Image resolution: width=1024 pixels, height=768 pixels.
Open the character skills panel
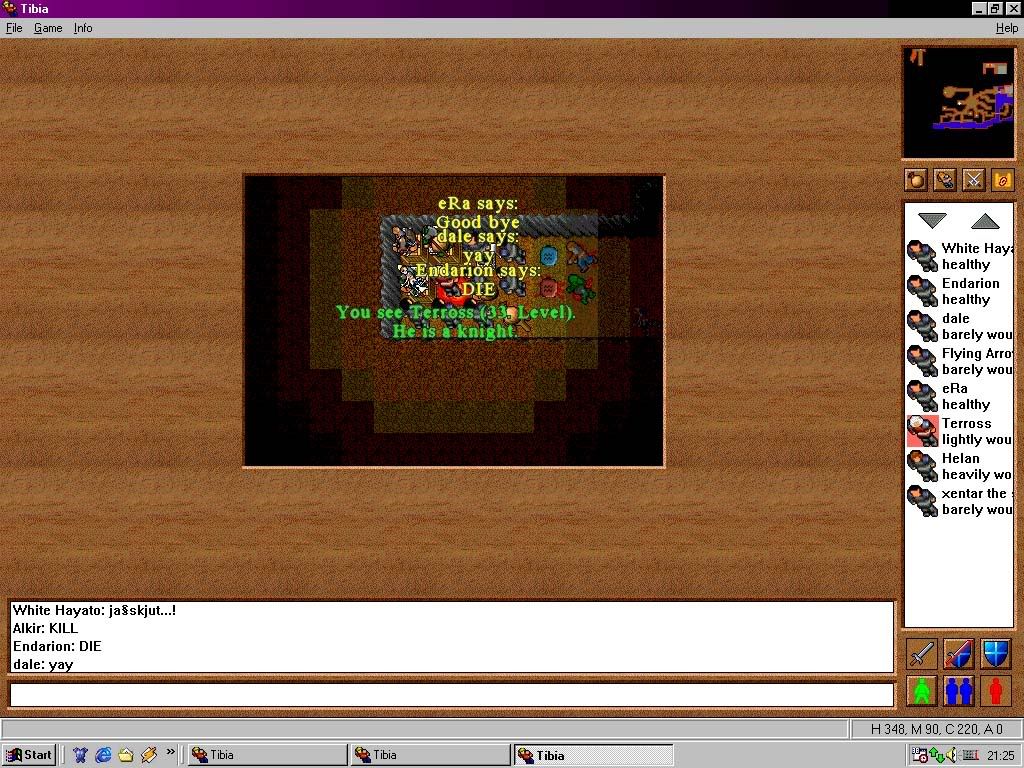(944, 180)
